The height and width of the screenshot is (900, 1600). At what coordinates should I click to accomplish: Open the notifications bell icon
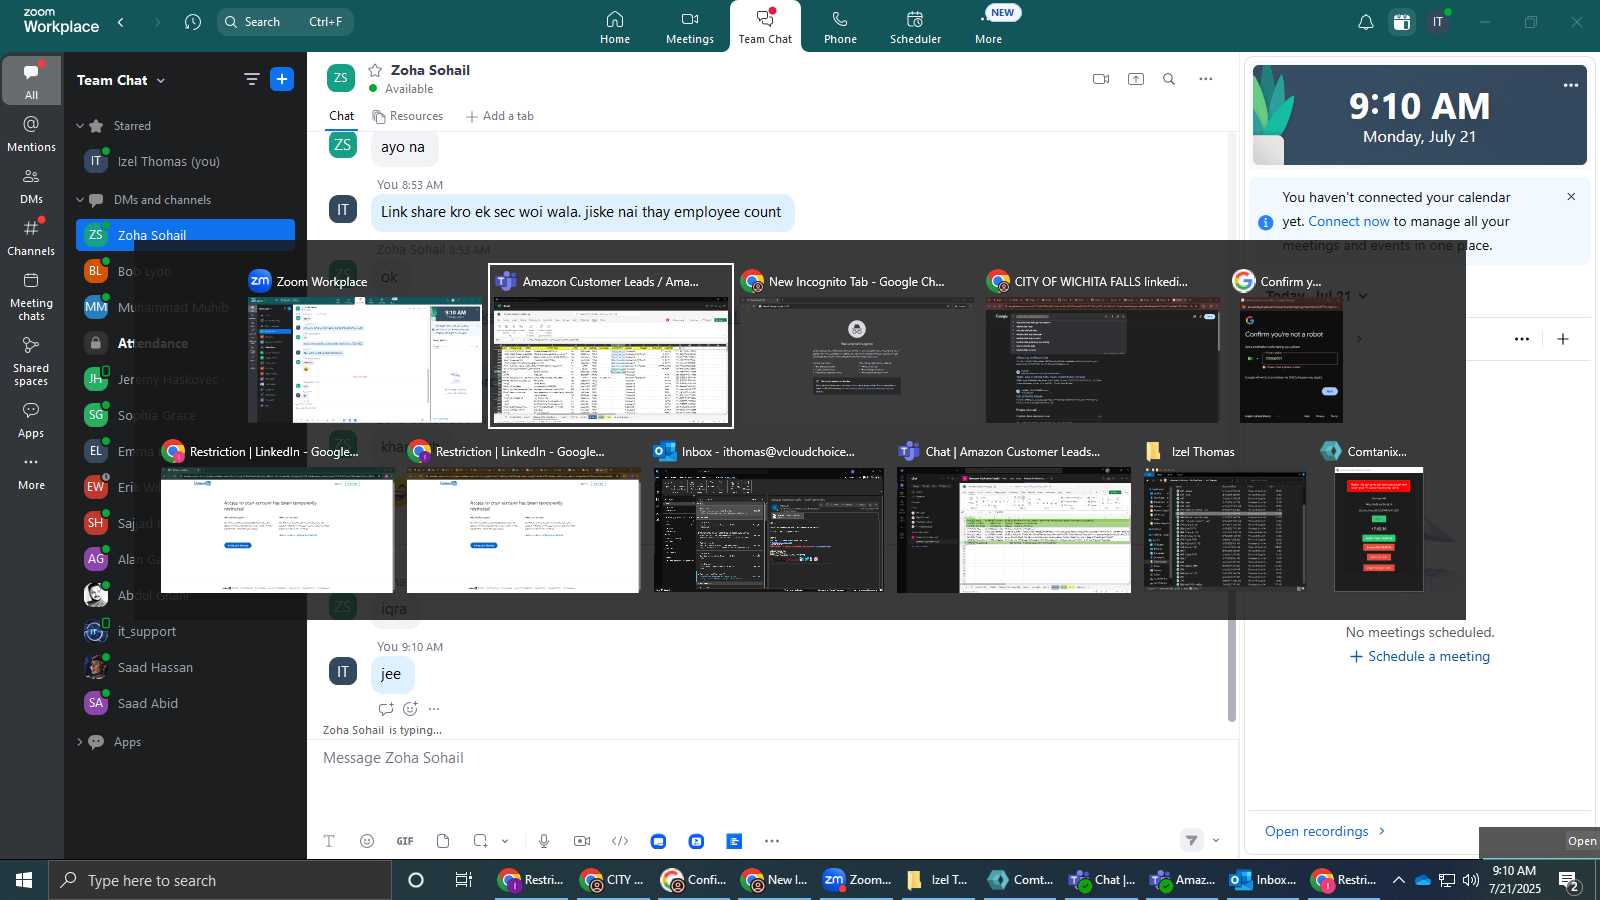click(x=1365, y=22)
